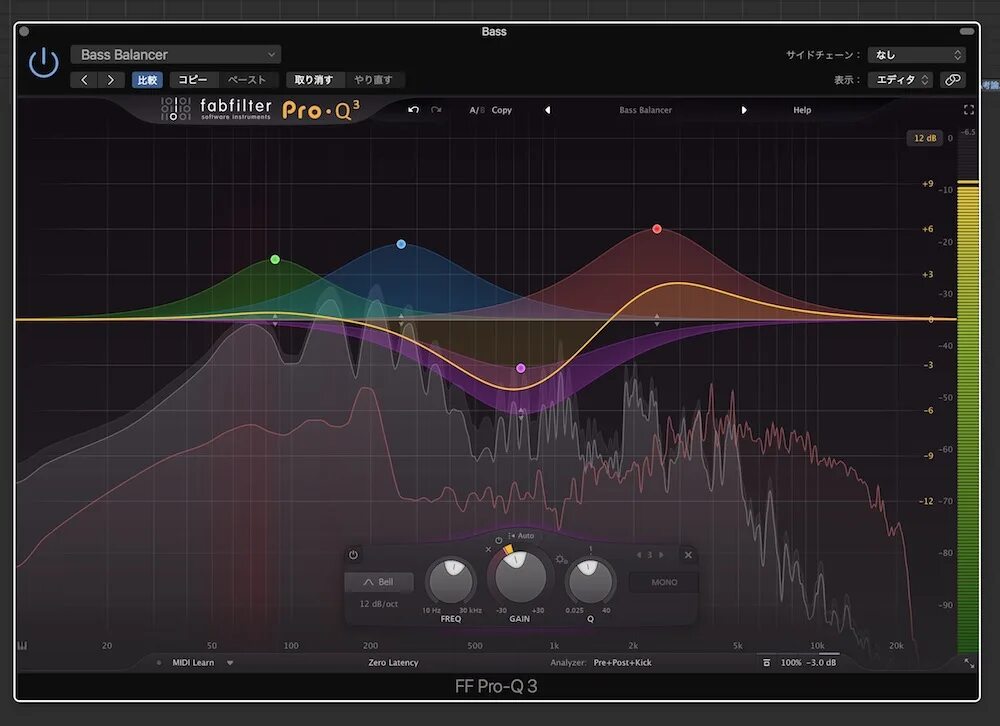Select next band with right arrow by 3
Image resolution: width=1000 pixels, height=726 pixels.
661,555
